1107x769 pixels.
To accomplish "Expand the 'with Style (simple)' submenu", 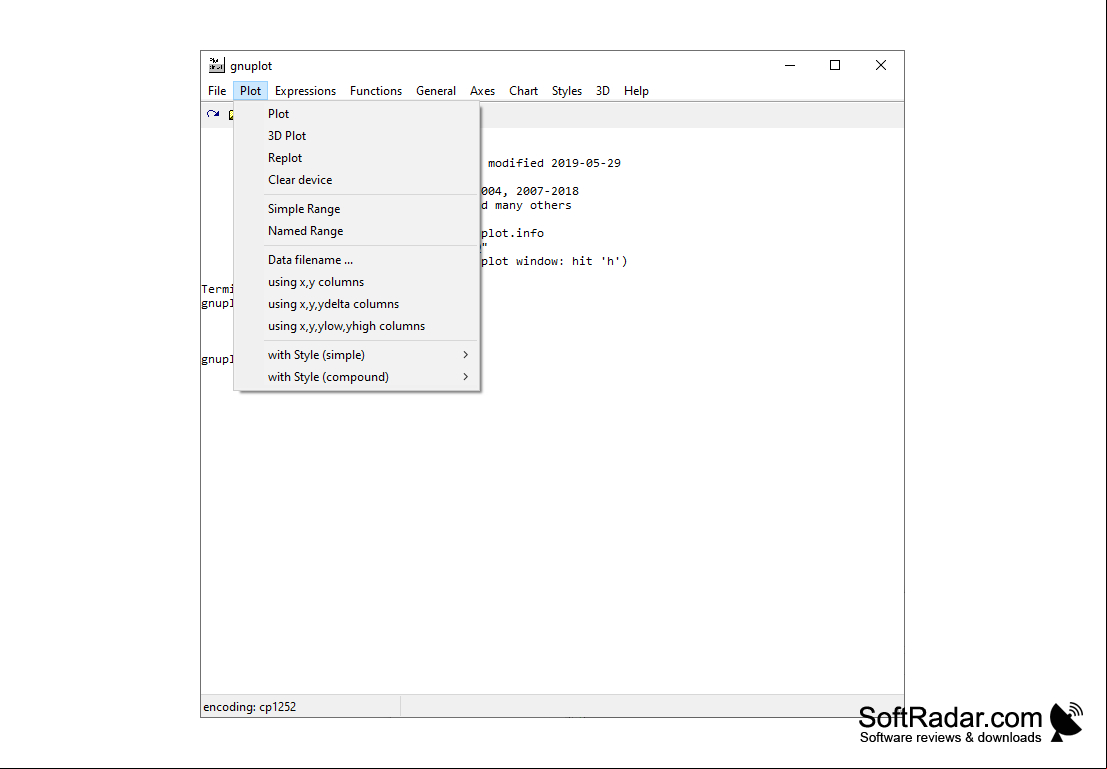I will [357, 354].
